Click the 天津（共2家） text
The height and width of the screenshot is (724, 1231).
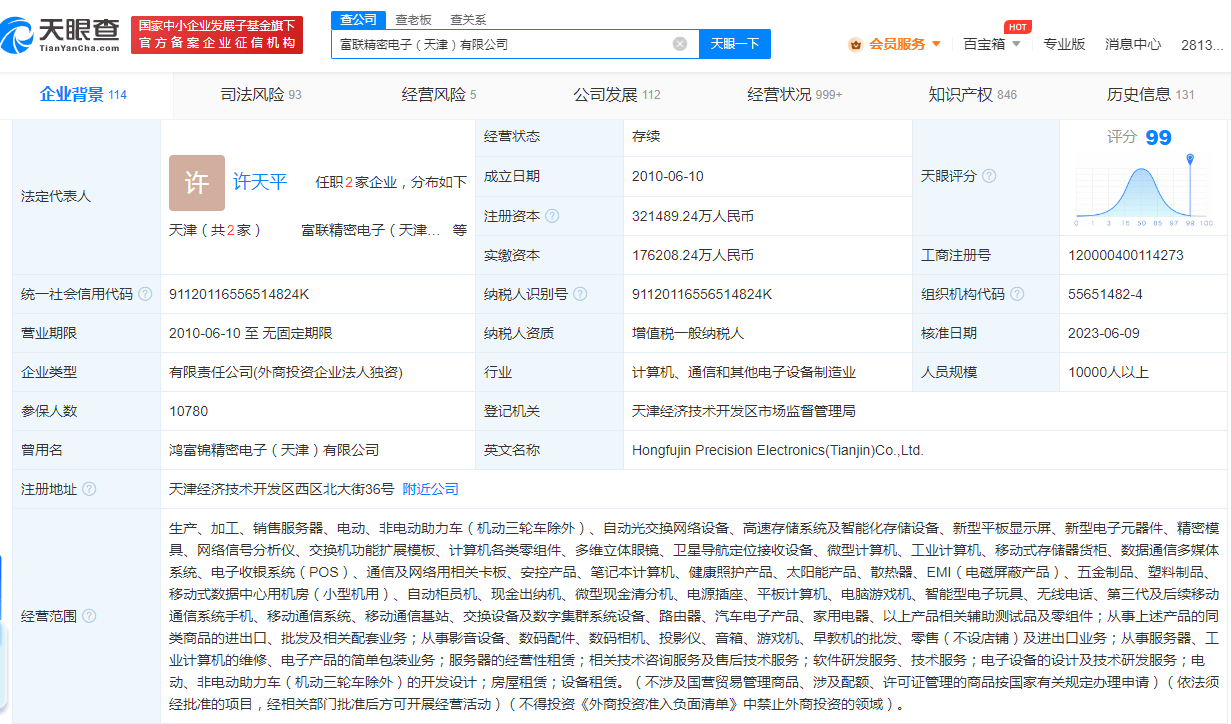click(x=215, y=230)
